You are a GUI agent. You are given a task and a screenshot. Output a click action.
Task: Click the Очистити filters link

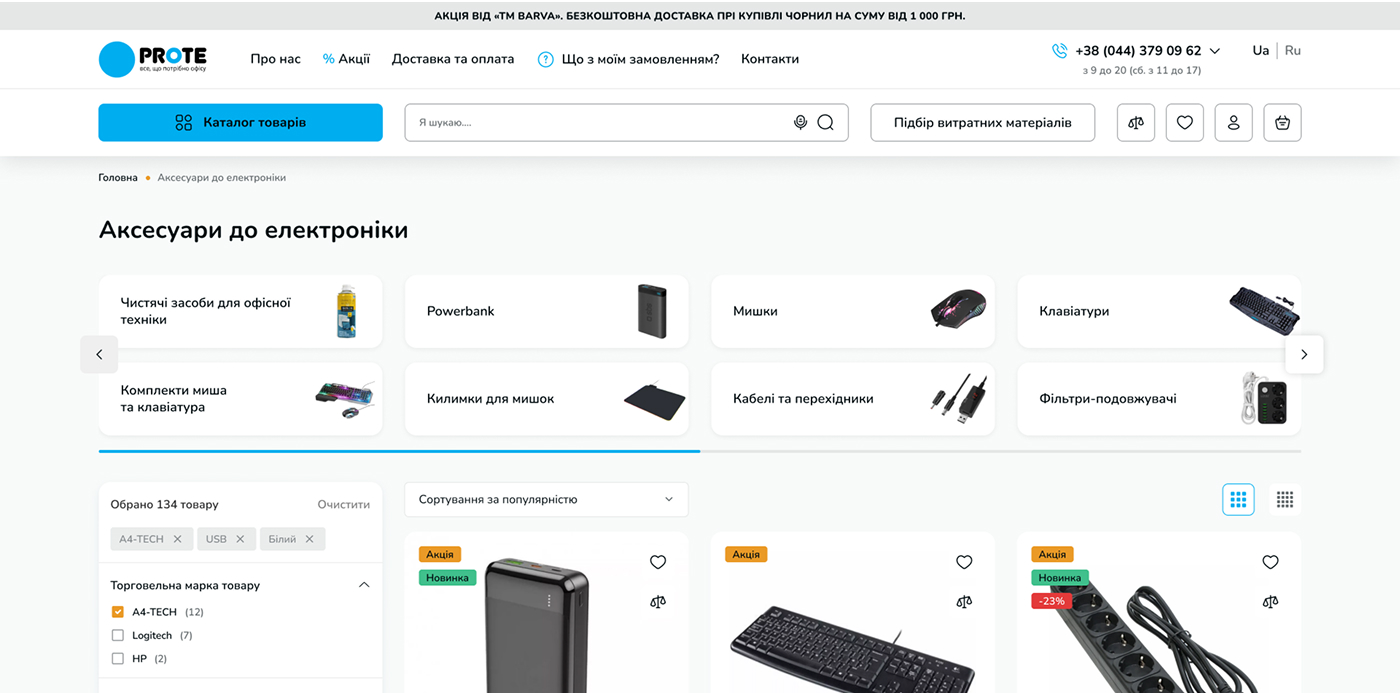point(344,505)
